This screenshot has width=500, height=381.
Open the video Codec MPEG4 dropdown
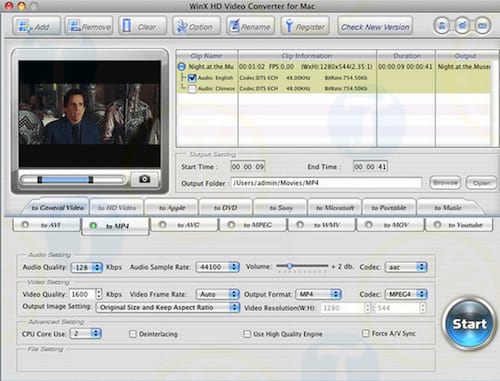click(406, 294)
